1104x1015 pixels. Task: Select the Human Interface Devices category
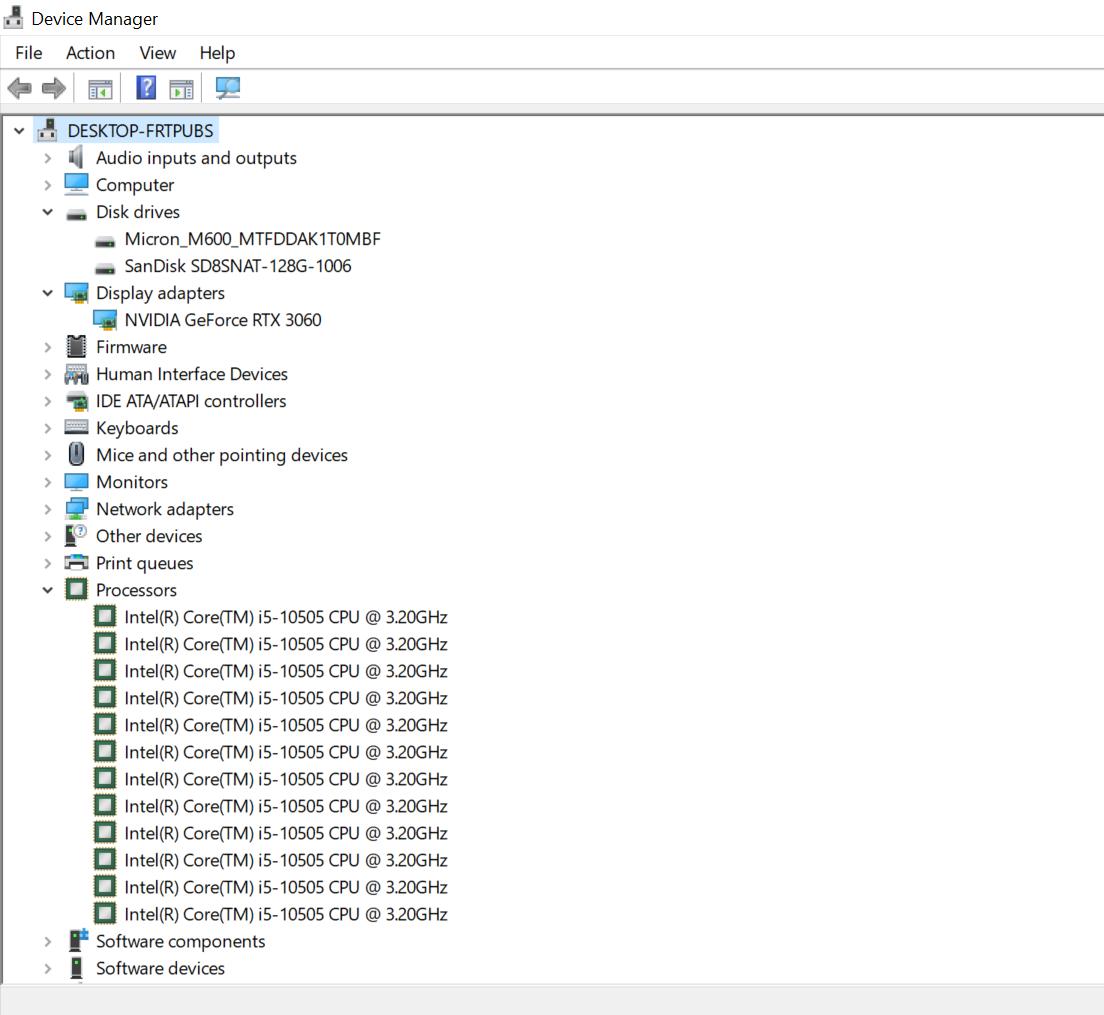191,373
